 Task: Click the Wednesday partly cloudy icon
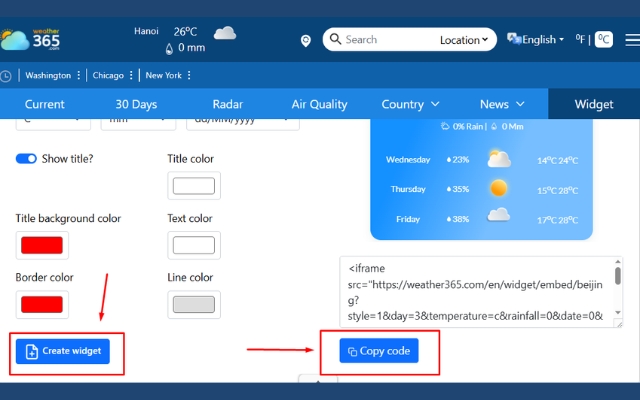[x=499, y=159]
